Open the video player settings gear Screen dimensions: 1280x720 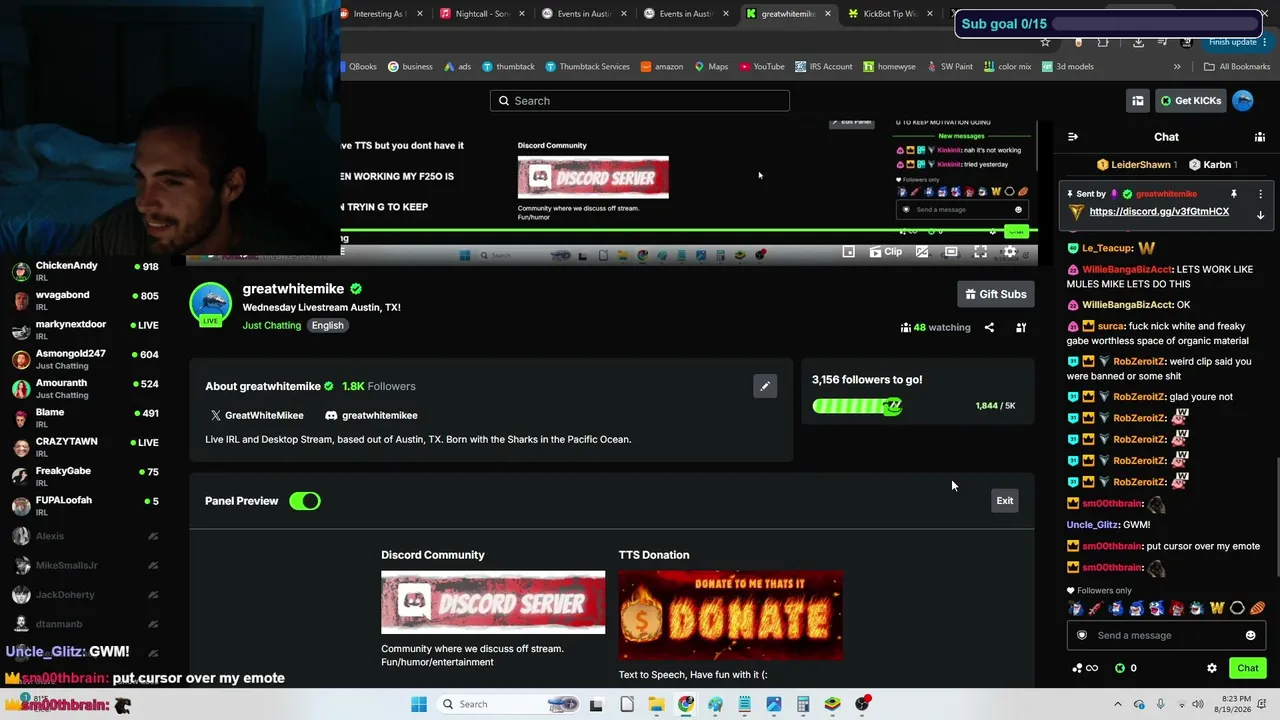point(1010,252)
